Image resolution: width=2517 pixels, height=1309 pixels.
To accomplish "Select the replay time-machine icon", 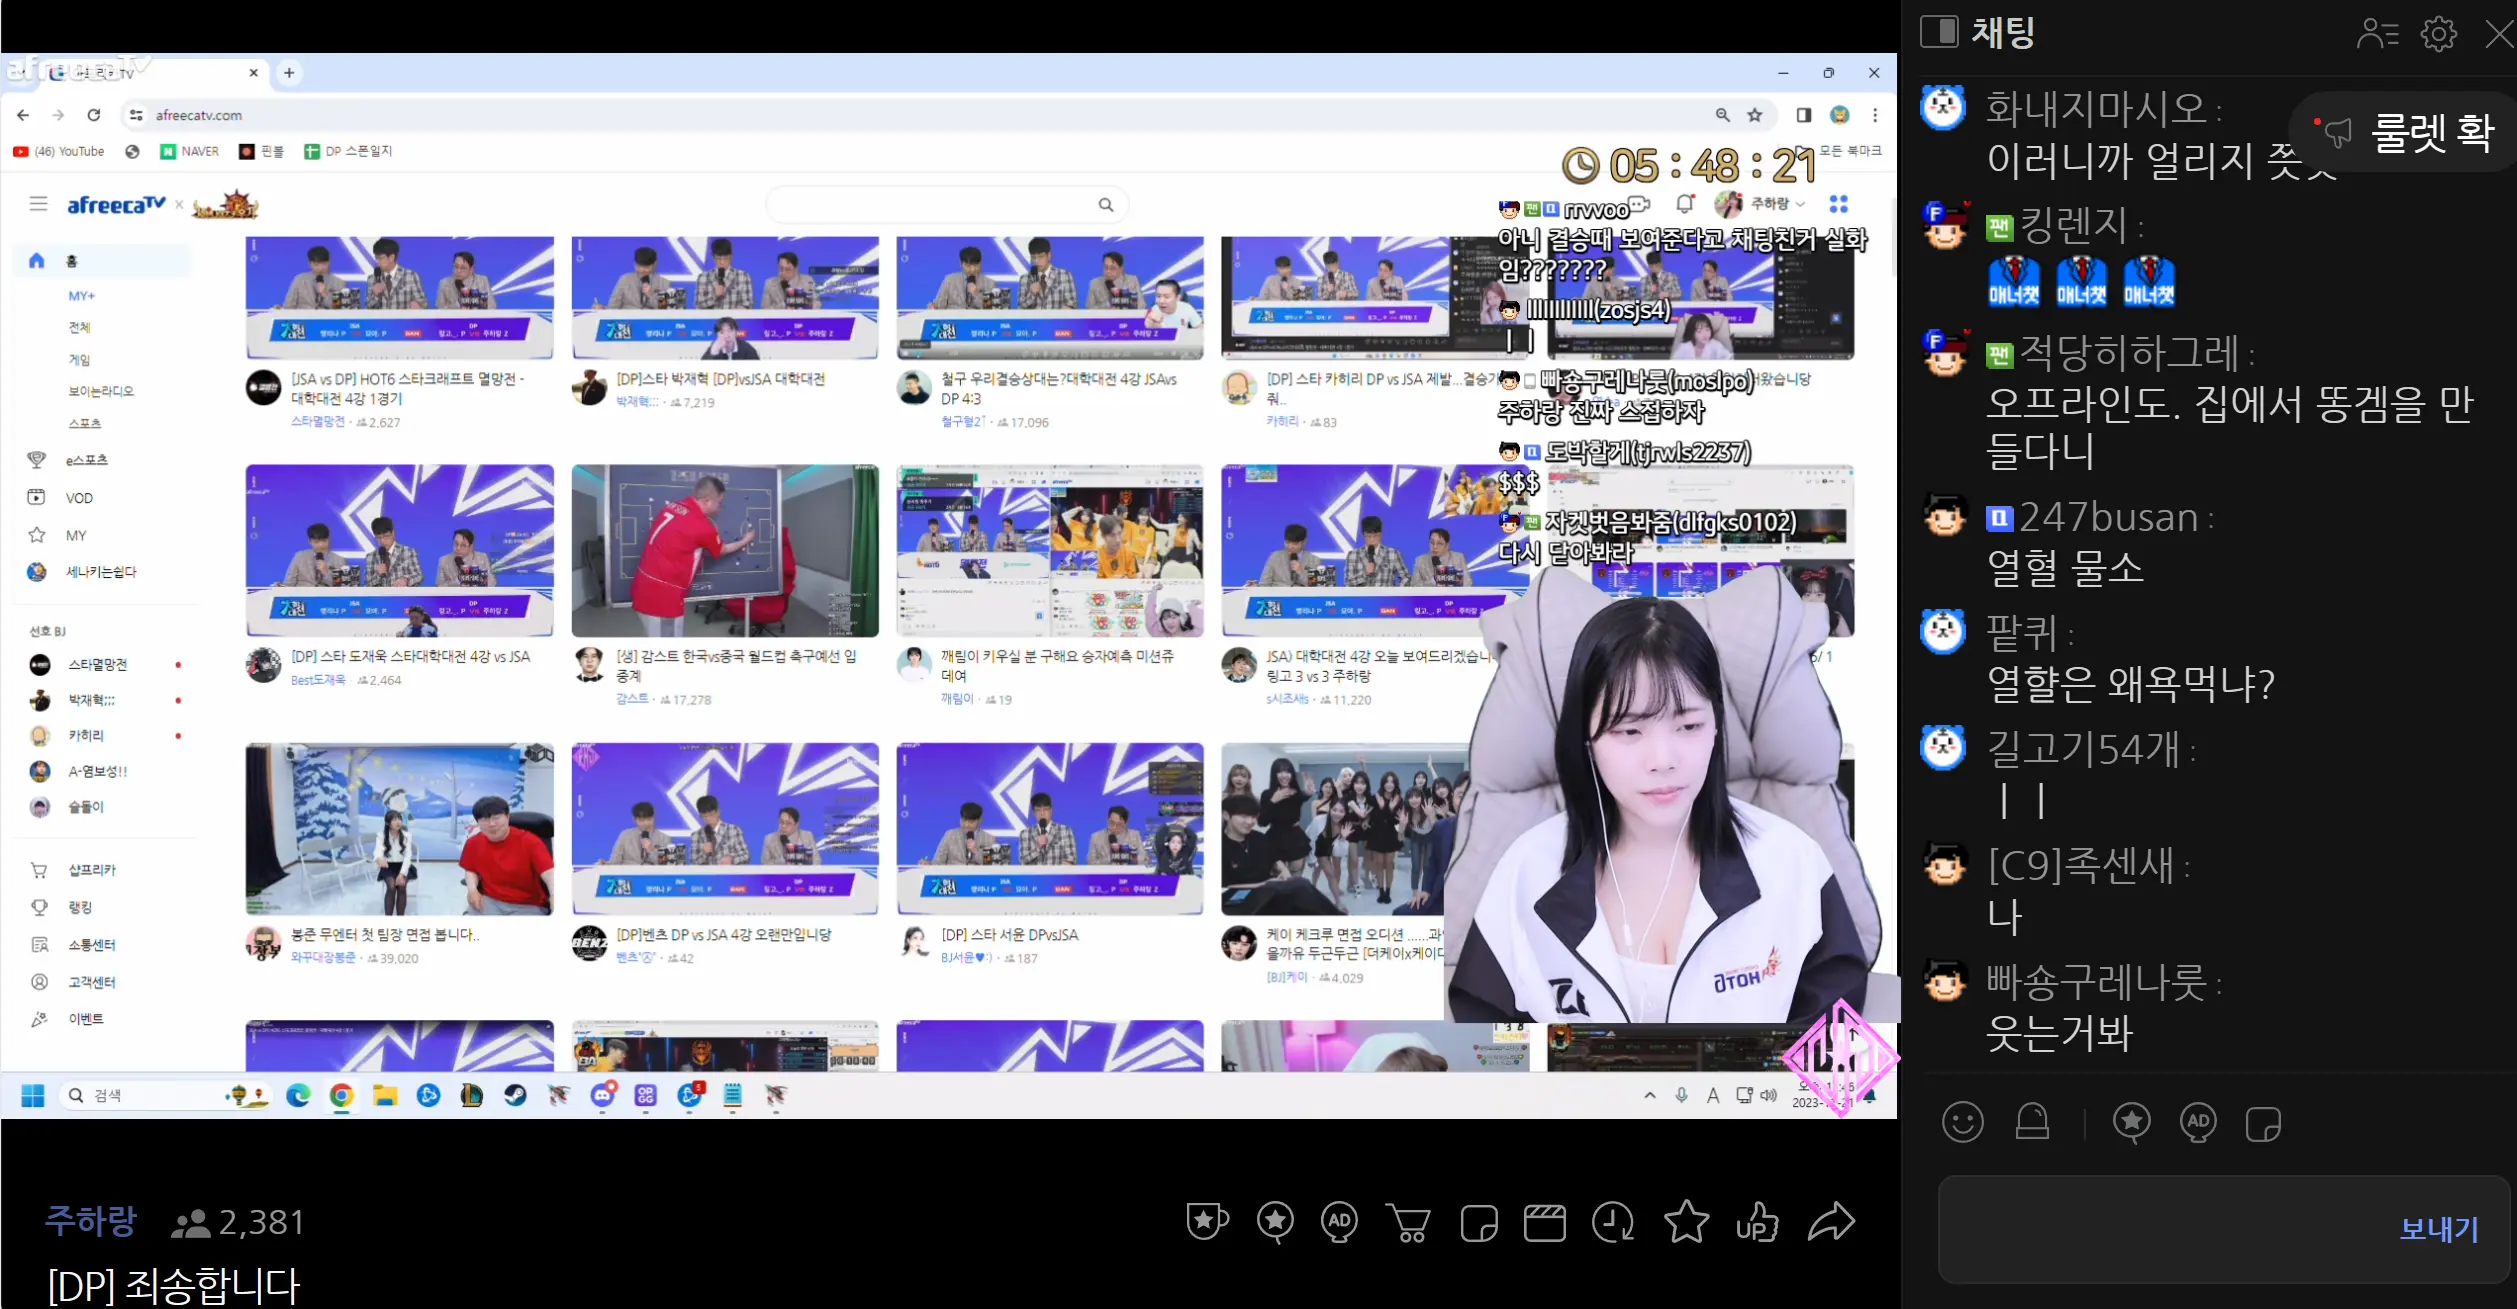I will 1613,1222.
